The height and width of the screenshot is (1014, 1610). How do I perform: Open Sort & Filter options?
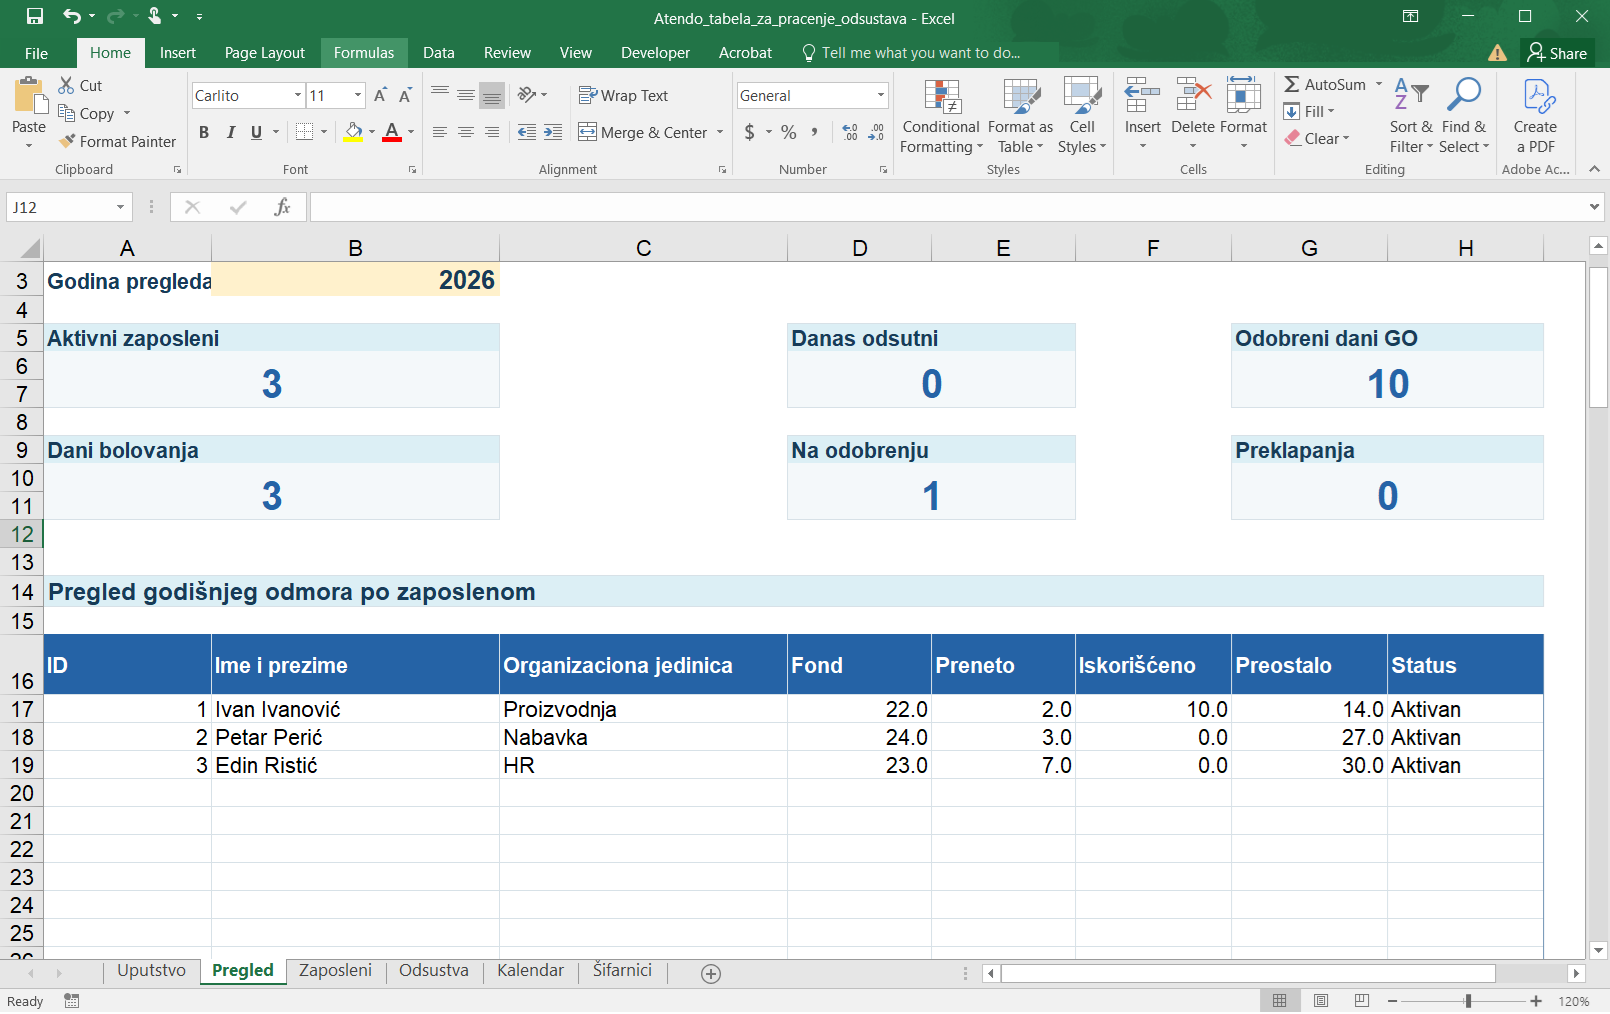tap(1411, 116)
